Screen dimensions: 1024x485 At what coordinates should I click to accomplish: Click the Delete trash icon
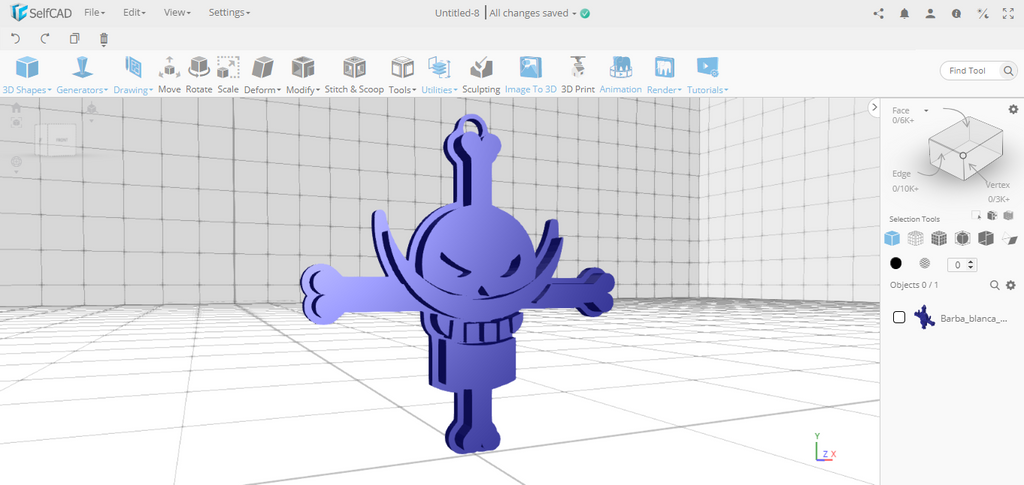click(104, 39)
